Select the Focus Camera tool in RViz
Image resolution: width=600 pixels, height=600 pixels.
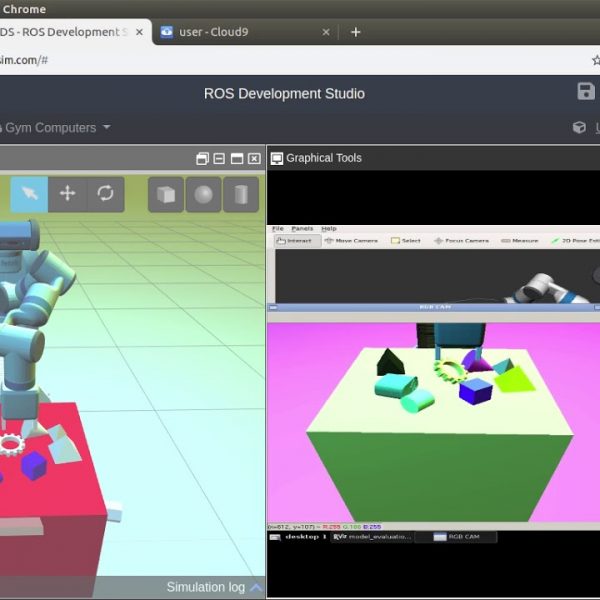[461, 241]
